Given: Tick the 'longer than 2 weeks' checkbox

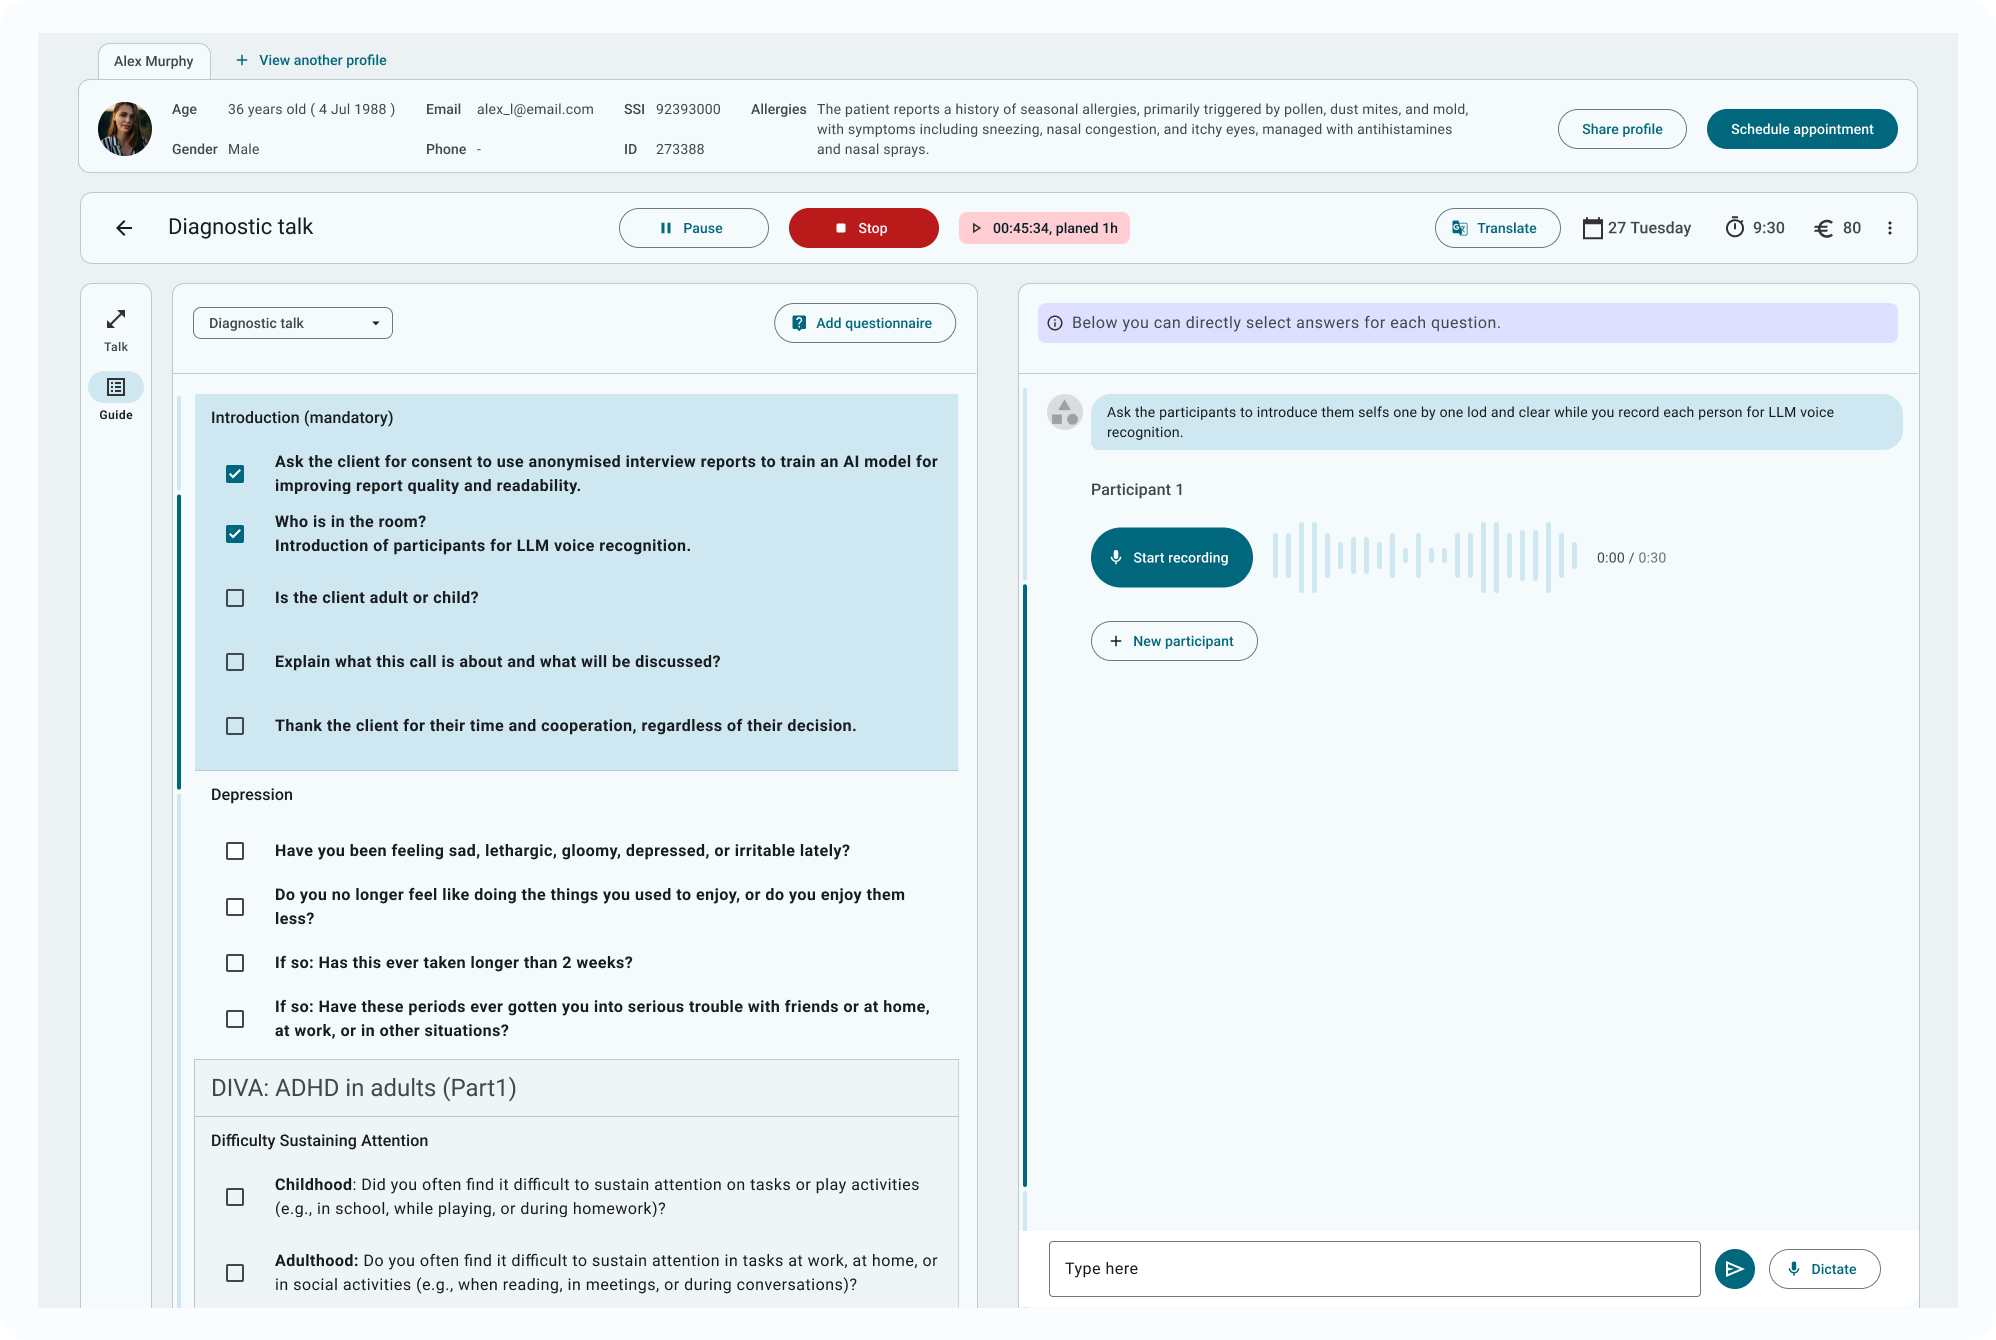Looking at the screenshot, I should pos(235,963).
